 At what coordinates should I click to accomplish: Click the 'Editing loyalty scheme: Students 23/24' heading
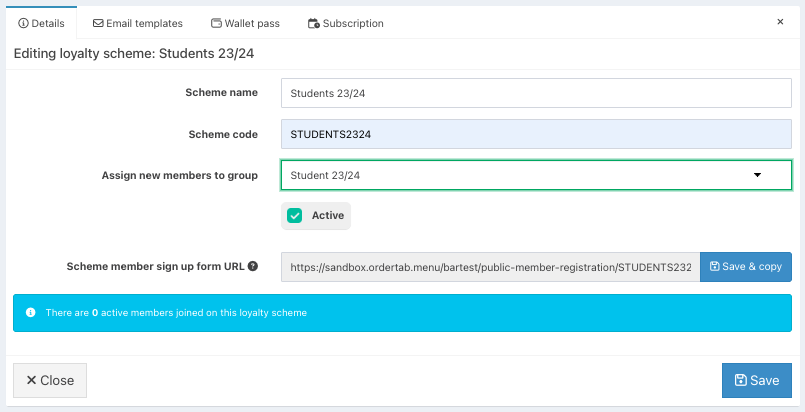coord(133,54)
